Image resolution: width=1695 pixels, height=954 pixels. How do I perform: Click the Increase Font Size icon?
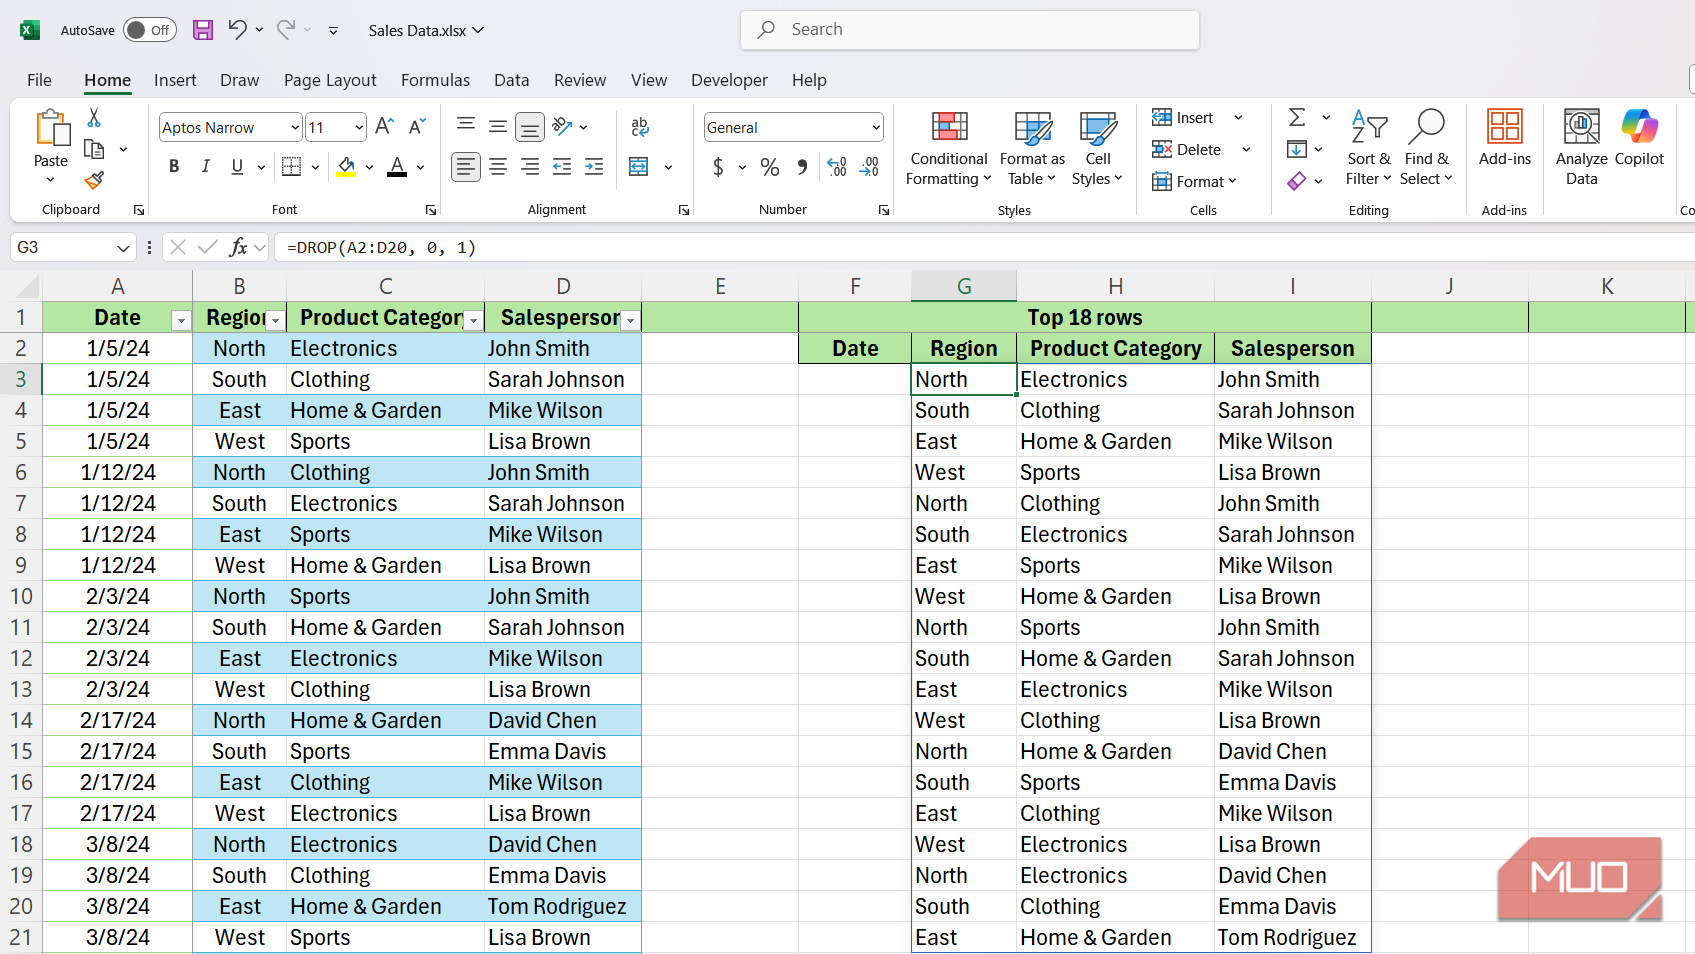click(384, 127)
